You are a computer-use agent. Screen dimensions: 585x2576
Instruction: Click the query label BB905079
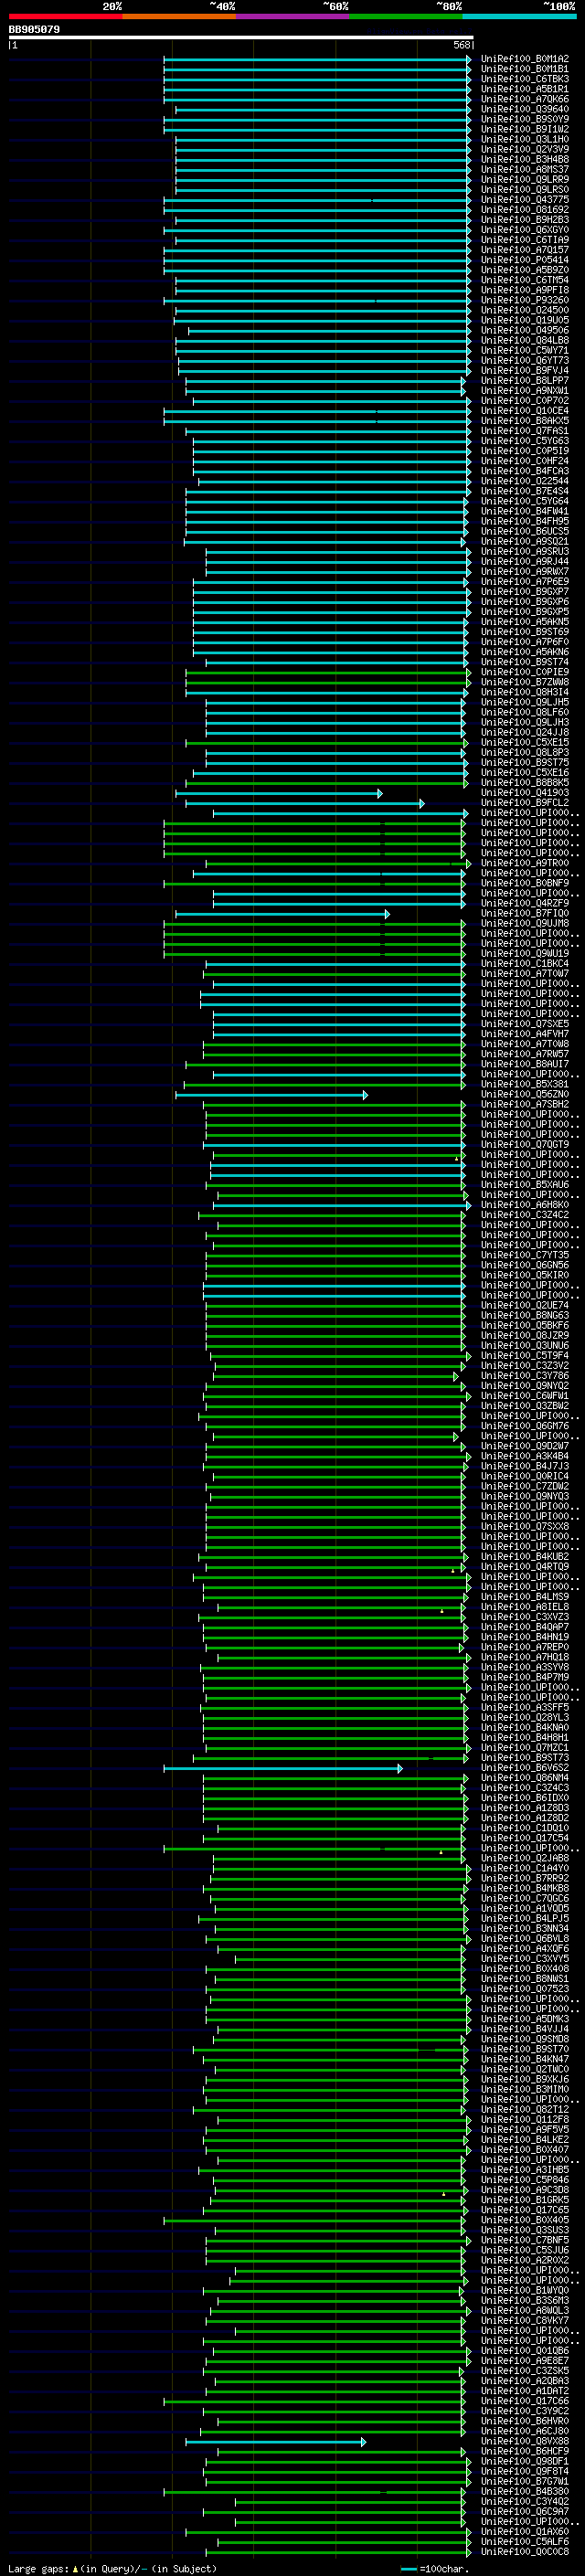coord(34,30)
